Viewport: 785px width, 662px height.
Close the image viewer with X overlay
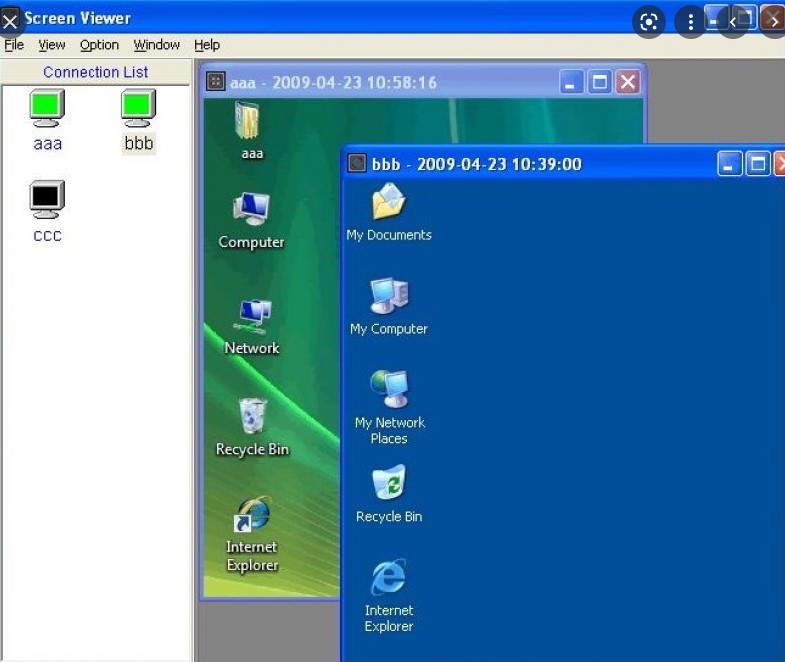pos(10,22)
